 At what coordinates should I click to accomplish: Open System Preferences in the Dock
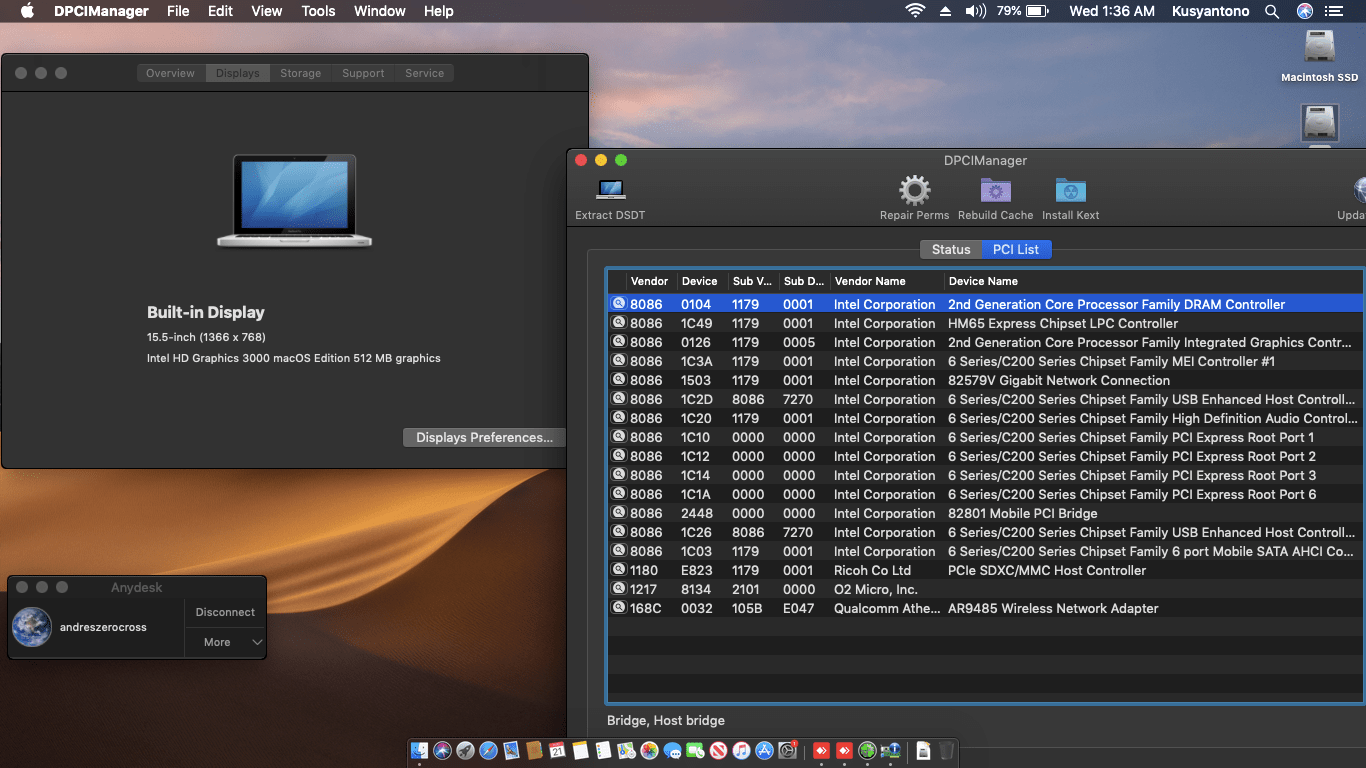pyautogui.click(x=787, y=750)
